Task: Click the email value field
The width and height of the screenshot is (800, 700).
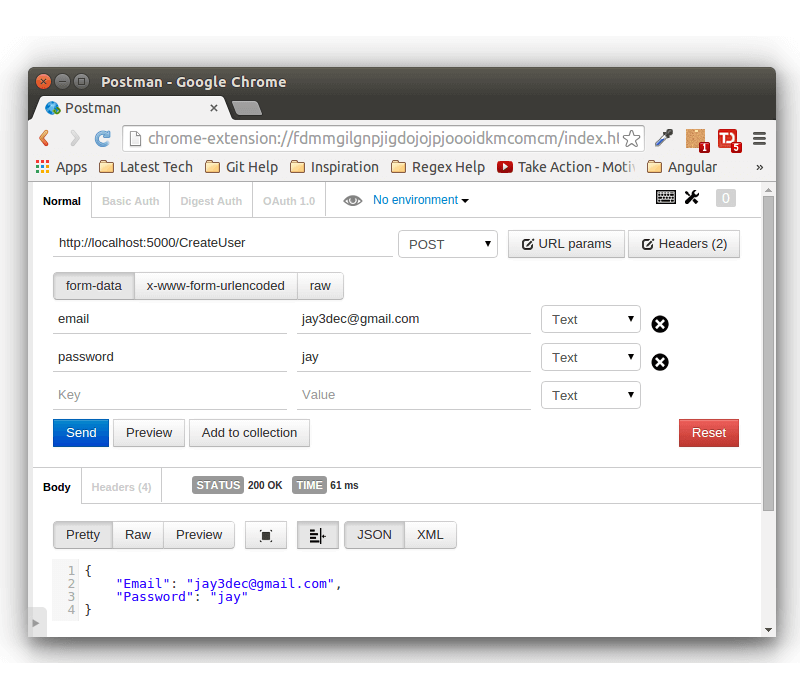Action: click(414, 319)
